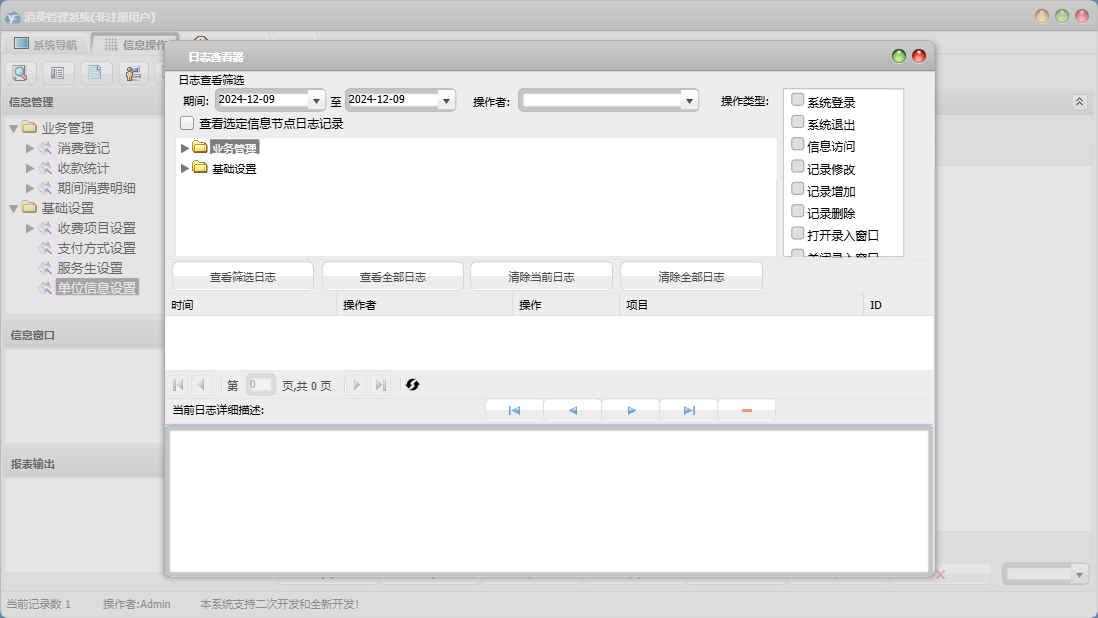
Task: Check the 记录增加 operation type
Action: (798, 188)
